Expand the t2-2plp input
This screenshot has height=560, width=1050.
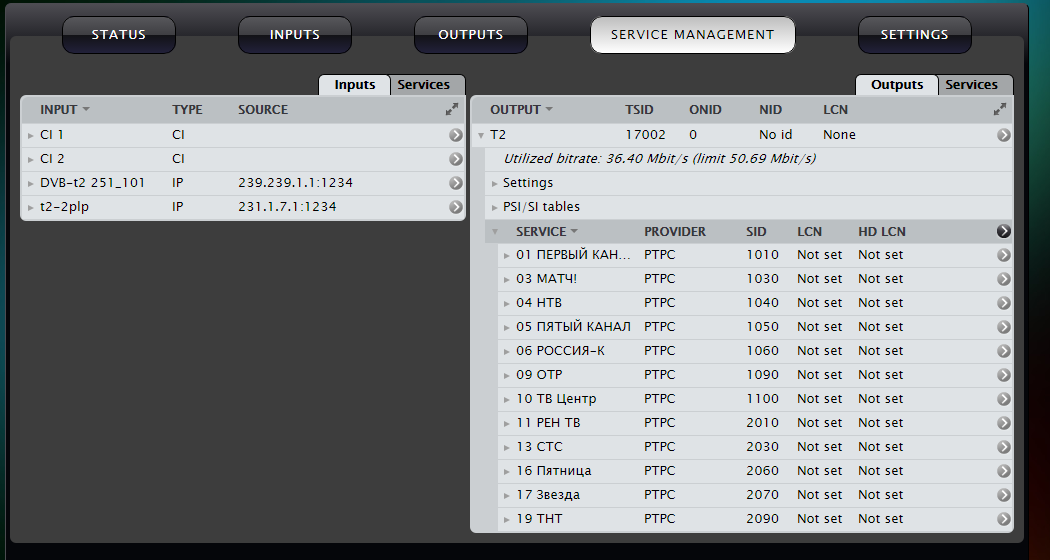(x=31, y=208)
